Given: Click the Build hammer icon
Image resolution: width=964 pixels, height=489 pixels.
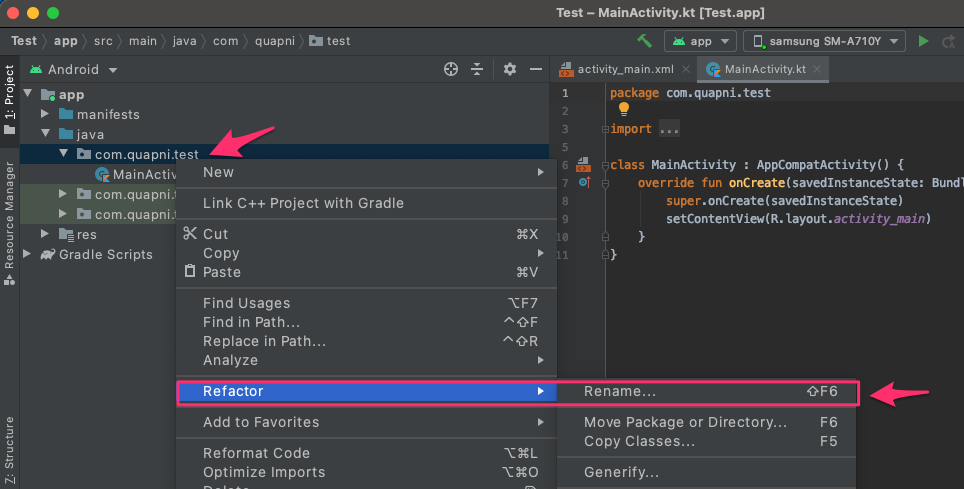Looking at the screenshot, I should point(646,41).
